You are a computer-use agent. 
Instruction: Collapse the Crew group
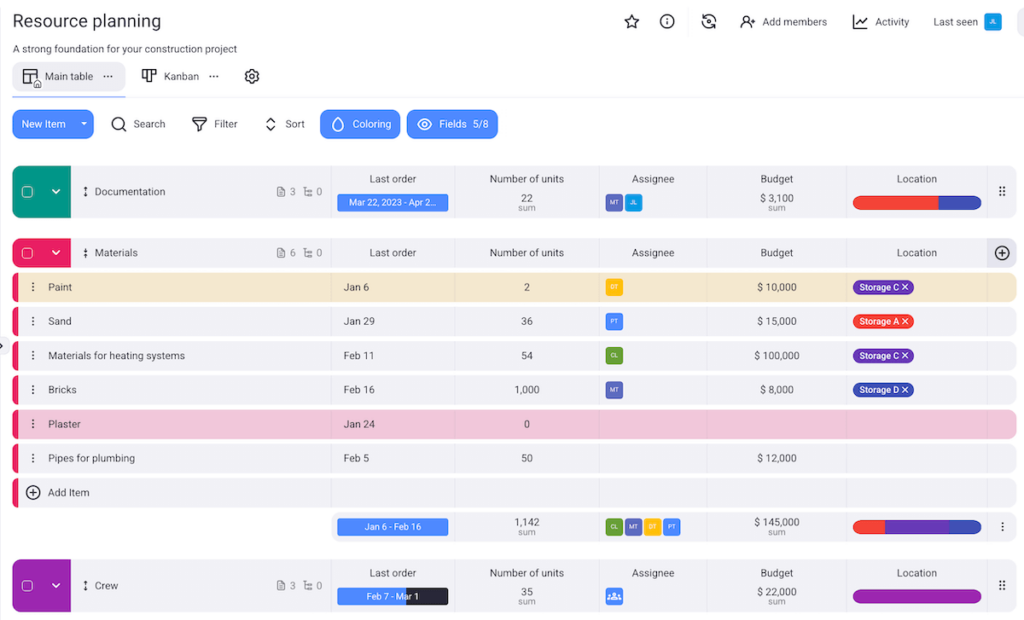56,585
